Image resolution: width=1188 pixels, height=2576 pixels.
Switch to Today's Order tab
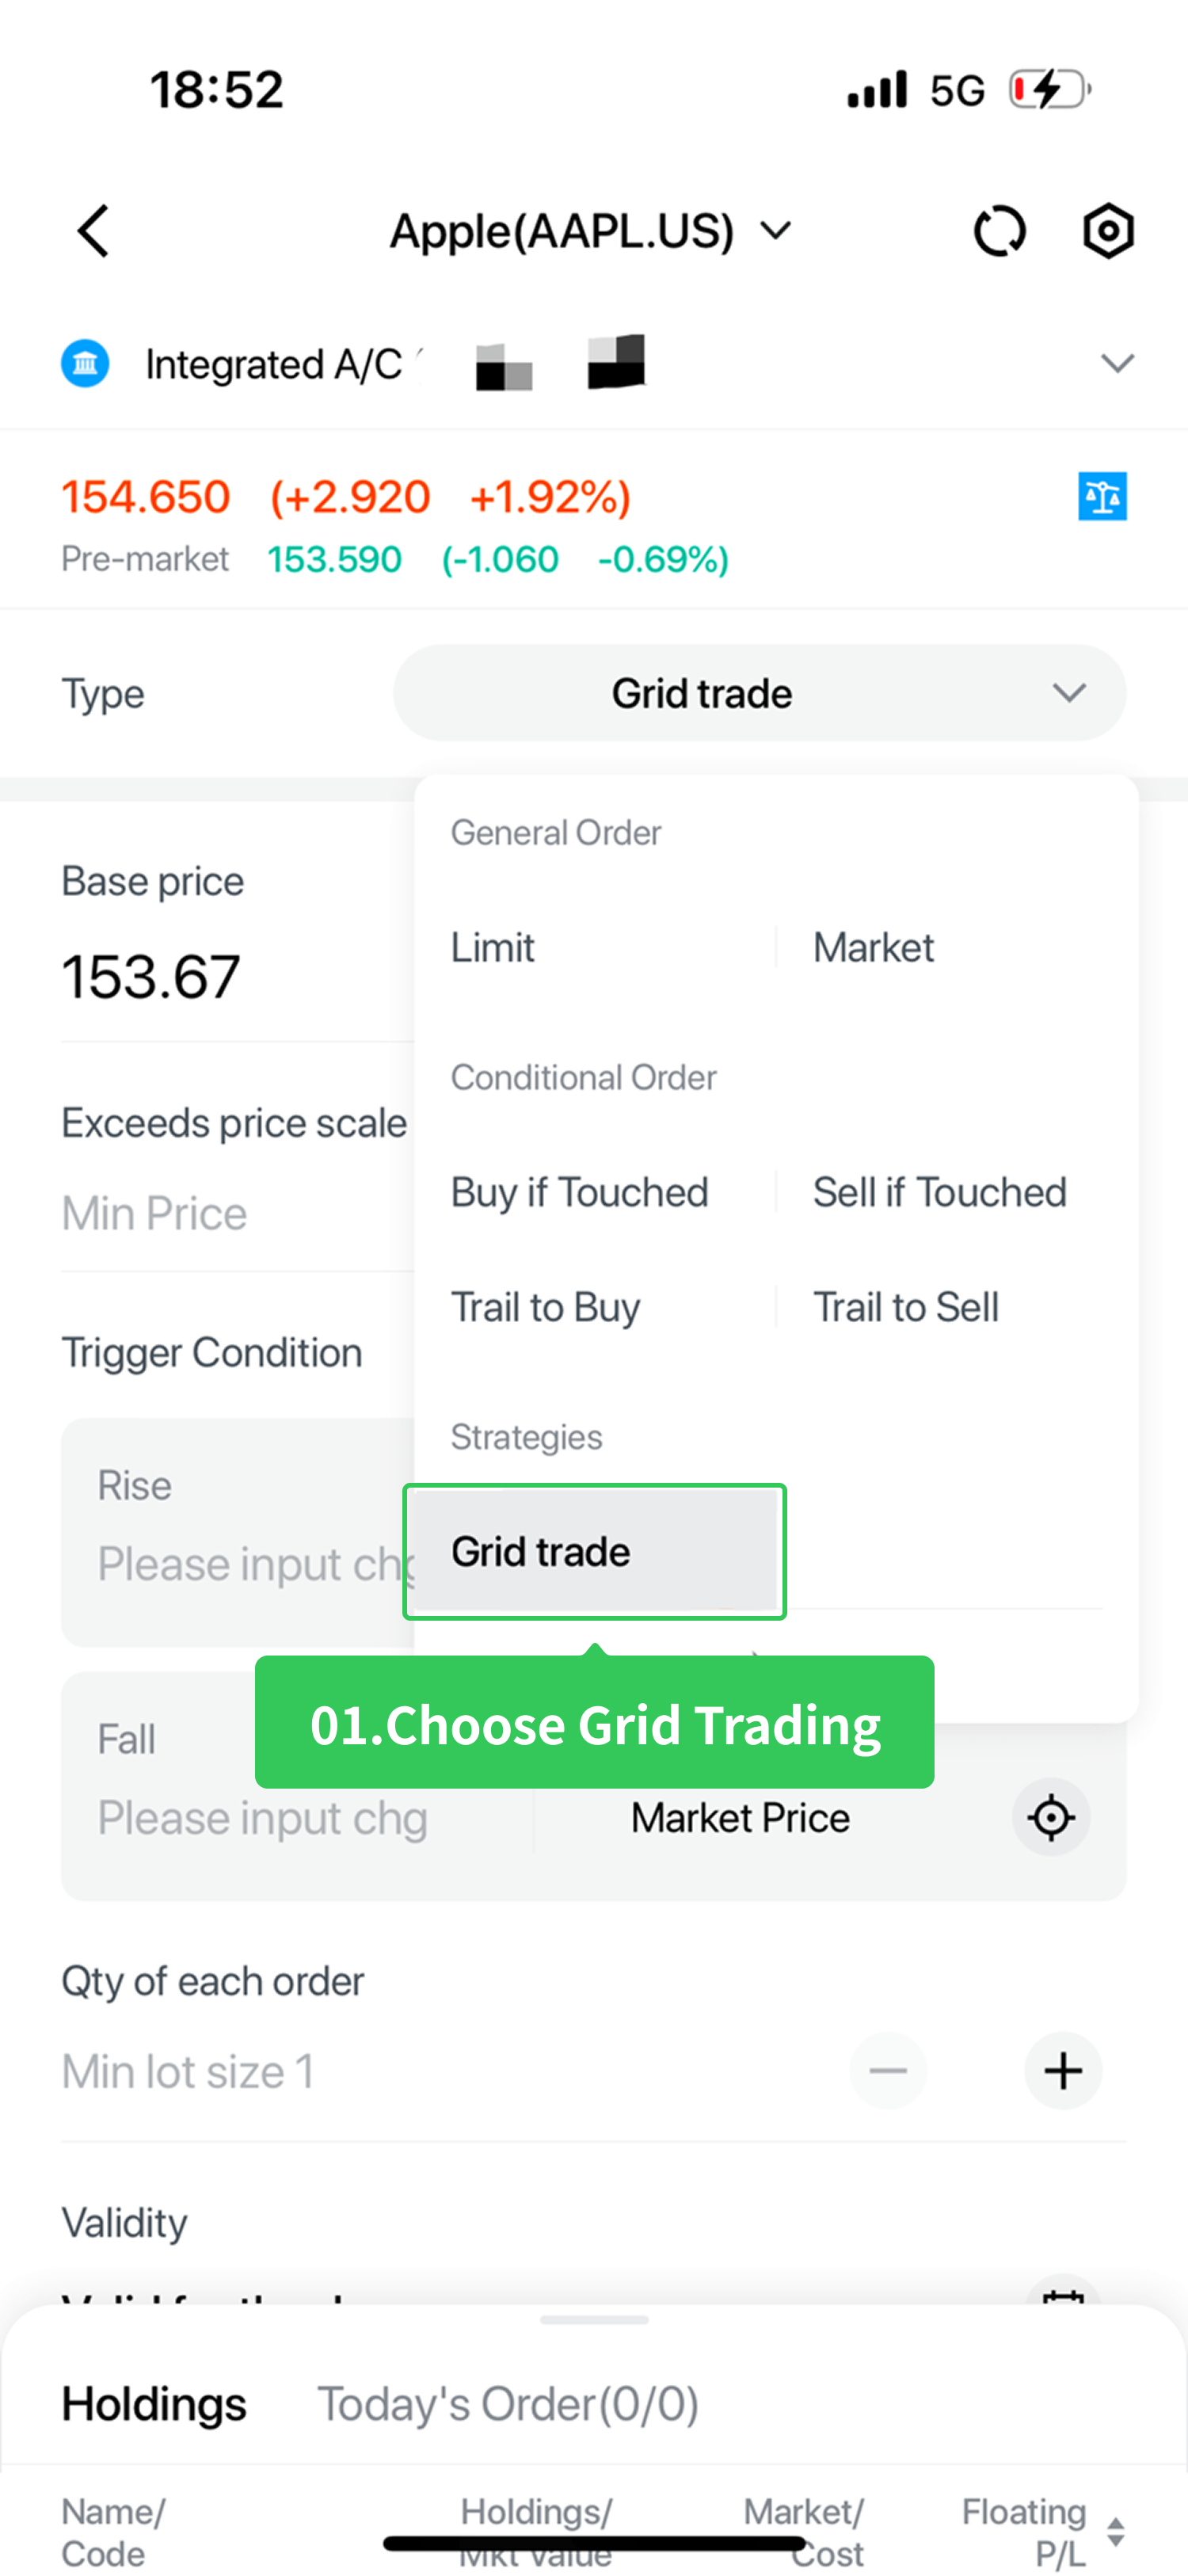point(507,2404)
